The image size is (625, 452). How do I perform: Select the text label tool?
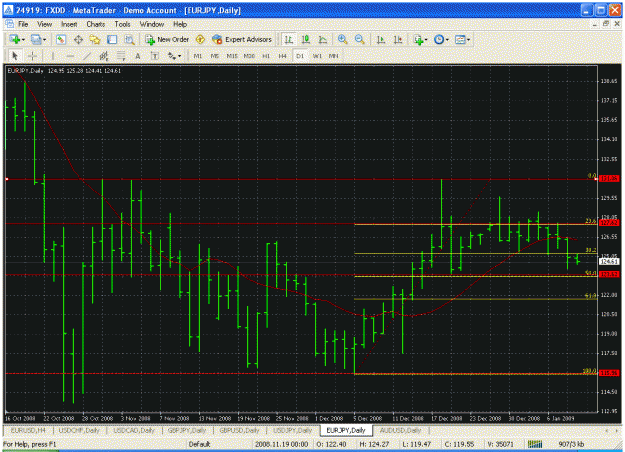point(155,56)
